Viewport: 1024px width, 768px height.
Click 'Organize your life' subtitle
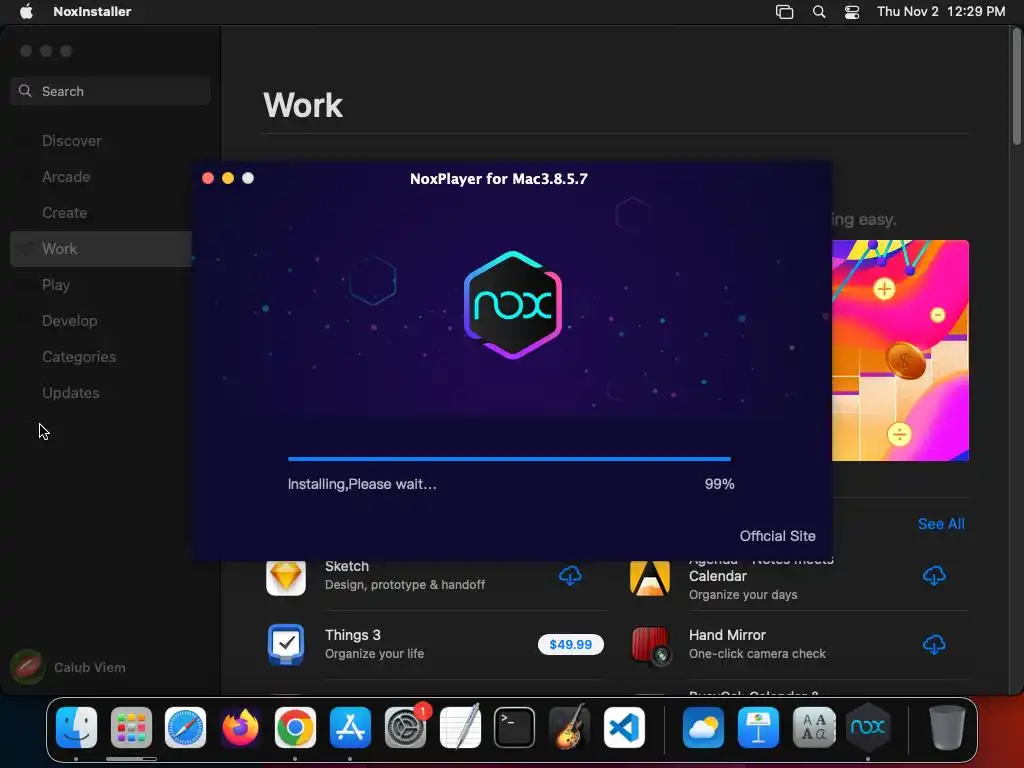point(374,654)
